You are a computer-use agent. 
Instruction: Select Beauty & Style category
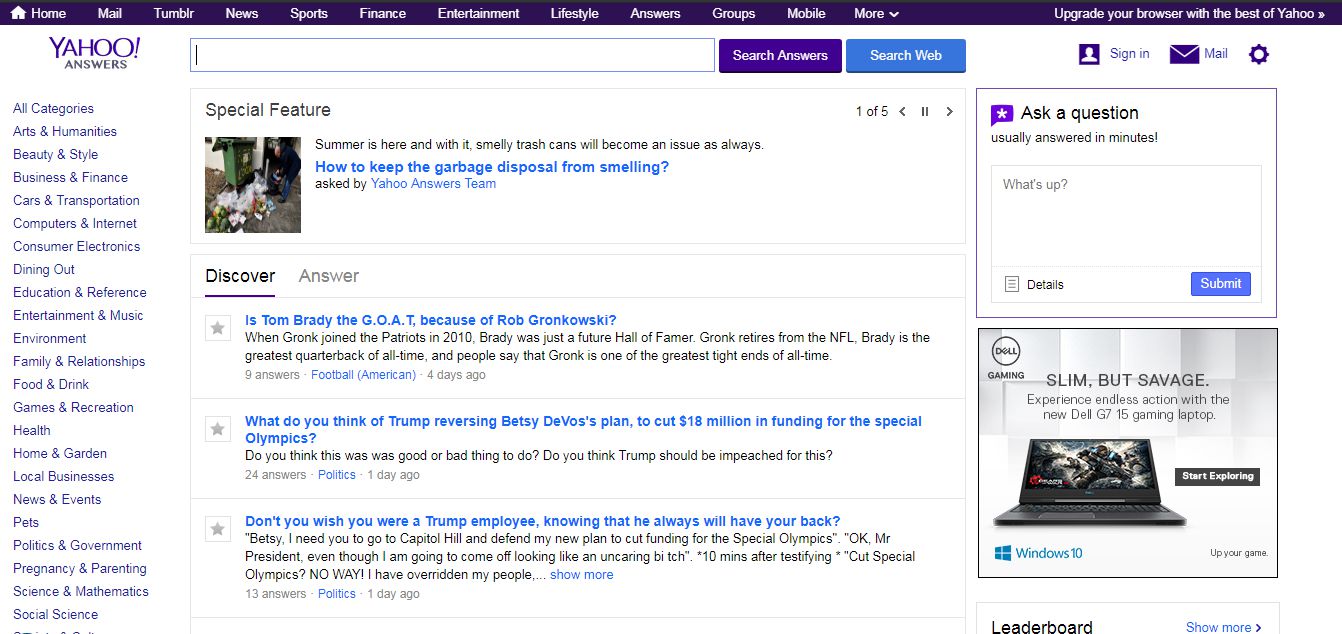pyautogui.click(x=55, y=154)
